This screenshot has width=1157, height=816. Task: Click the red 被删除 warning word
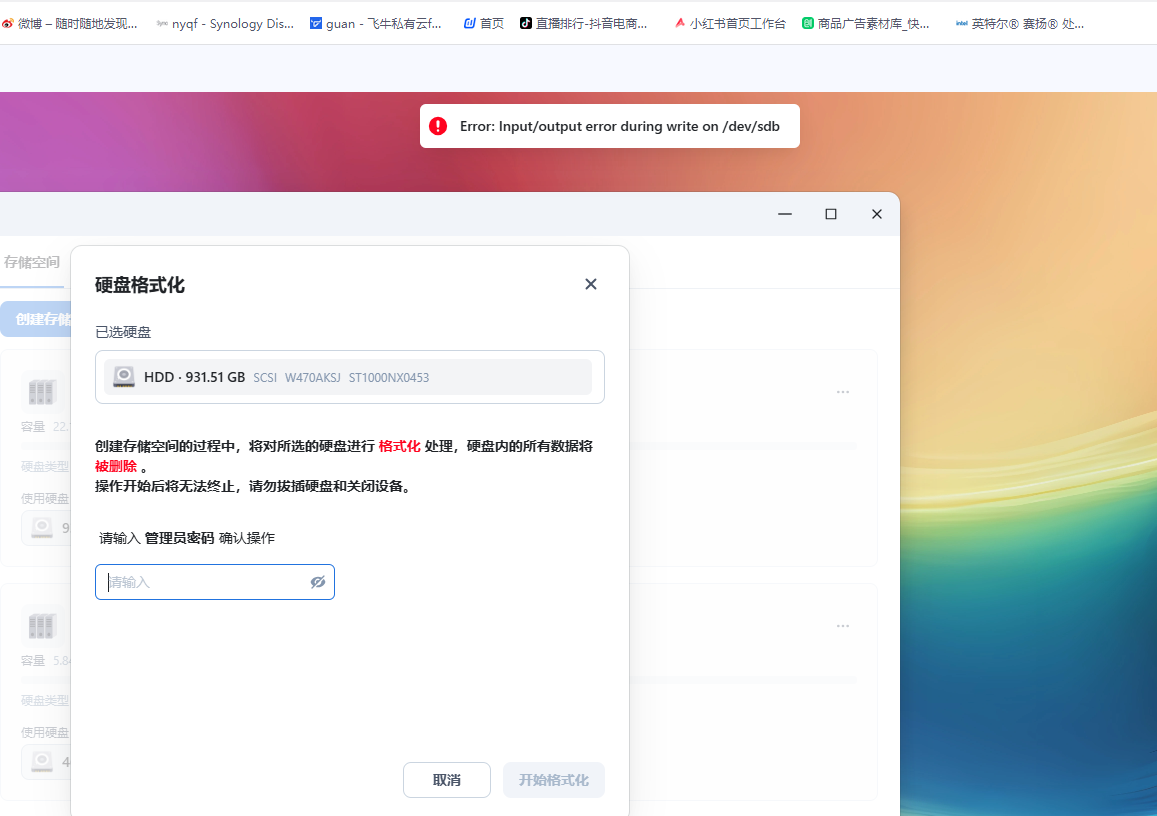tap(116, 466)
